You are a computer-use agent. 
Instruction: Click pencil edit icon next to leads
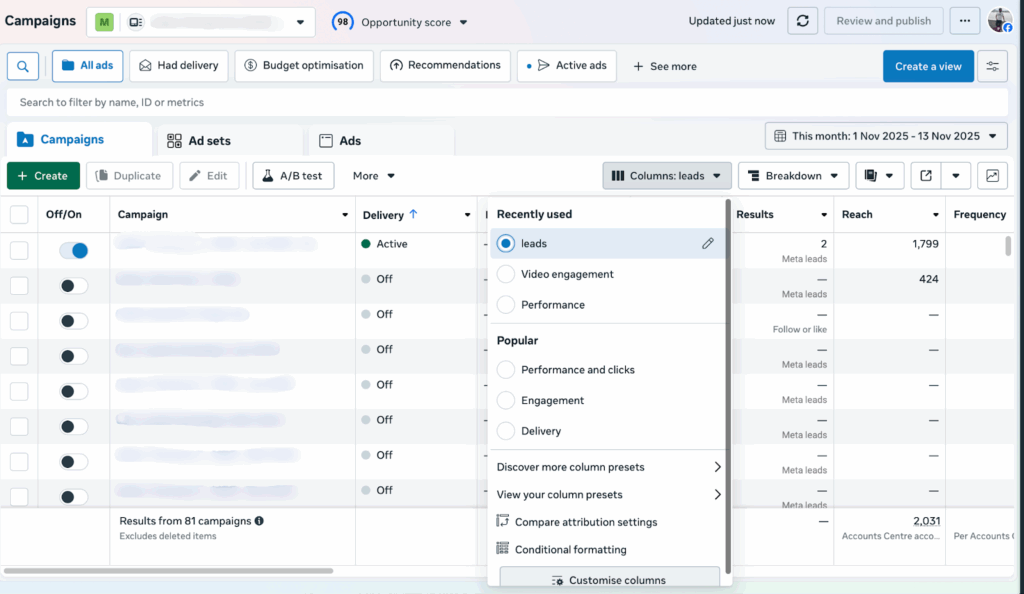(708, 243)
